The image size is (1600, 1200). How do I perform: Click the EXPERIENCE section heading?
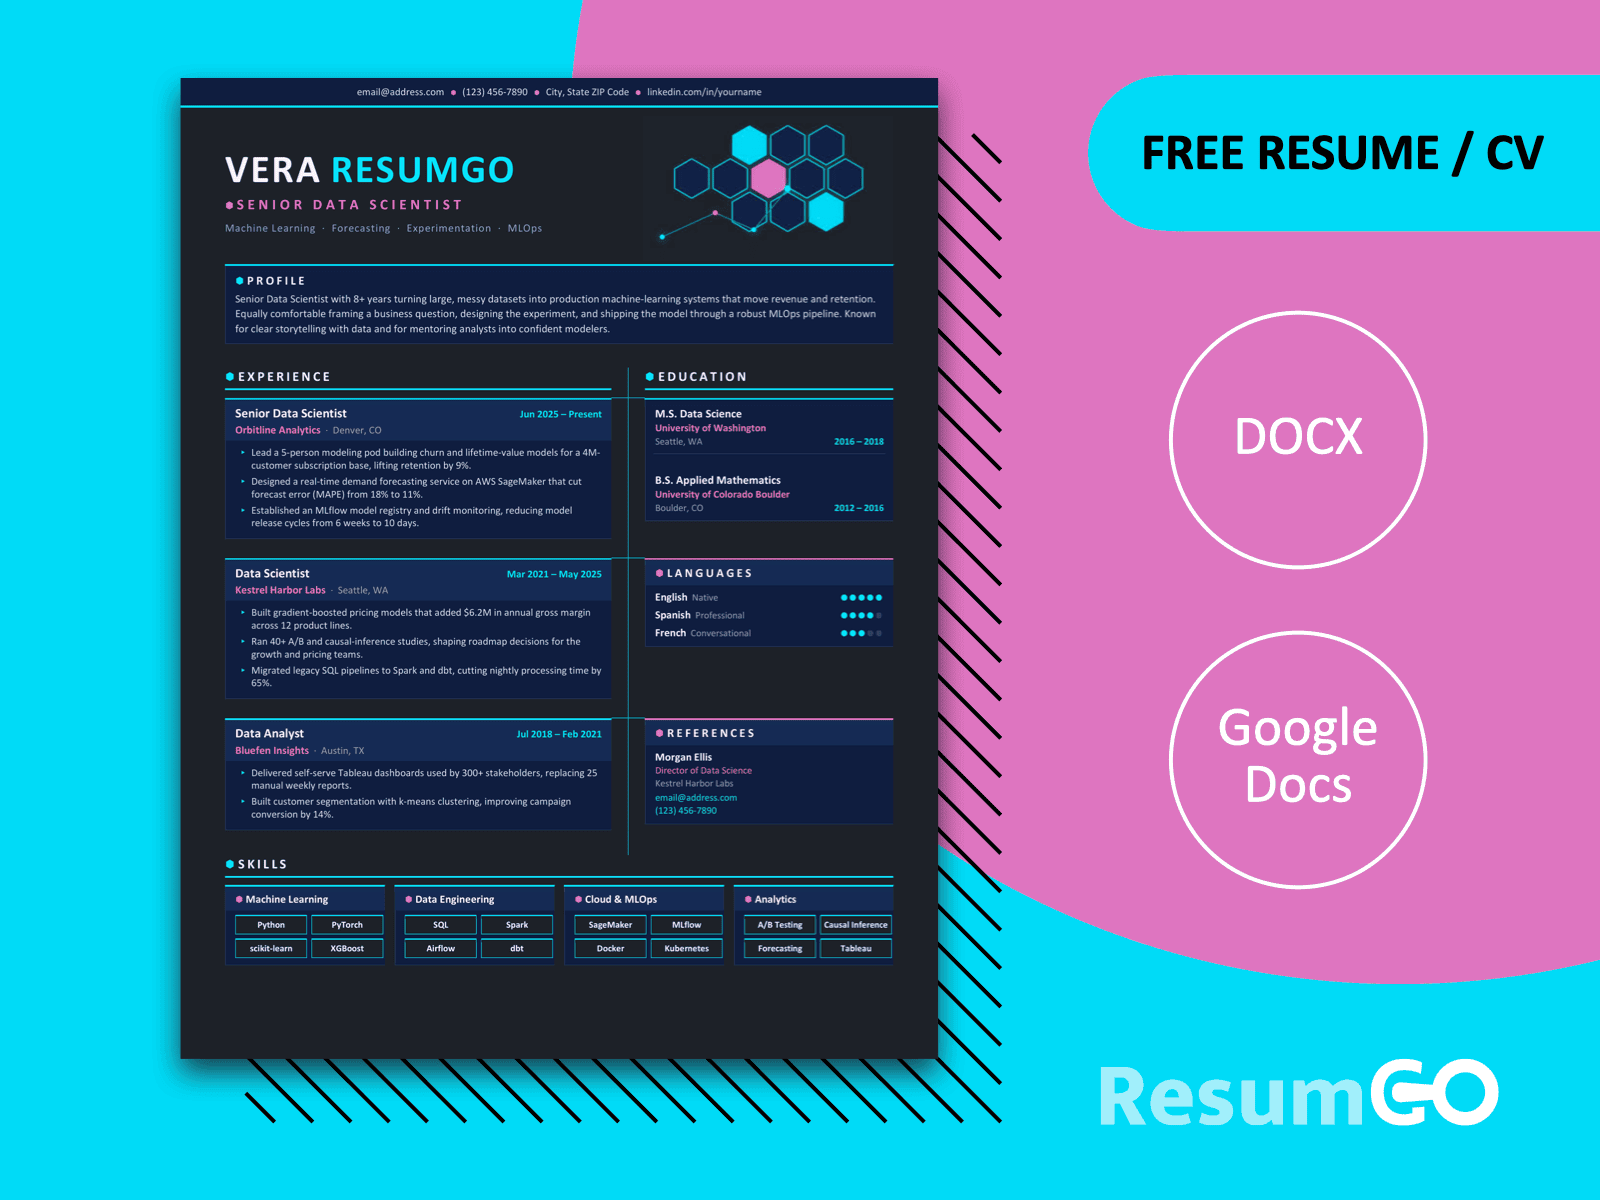click(x=284, y=377)
